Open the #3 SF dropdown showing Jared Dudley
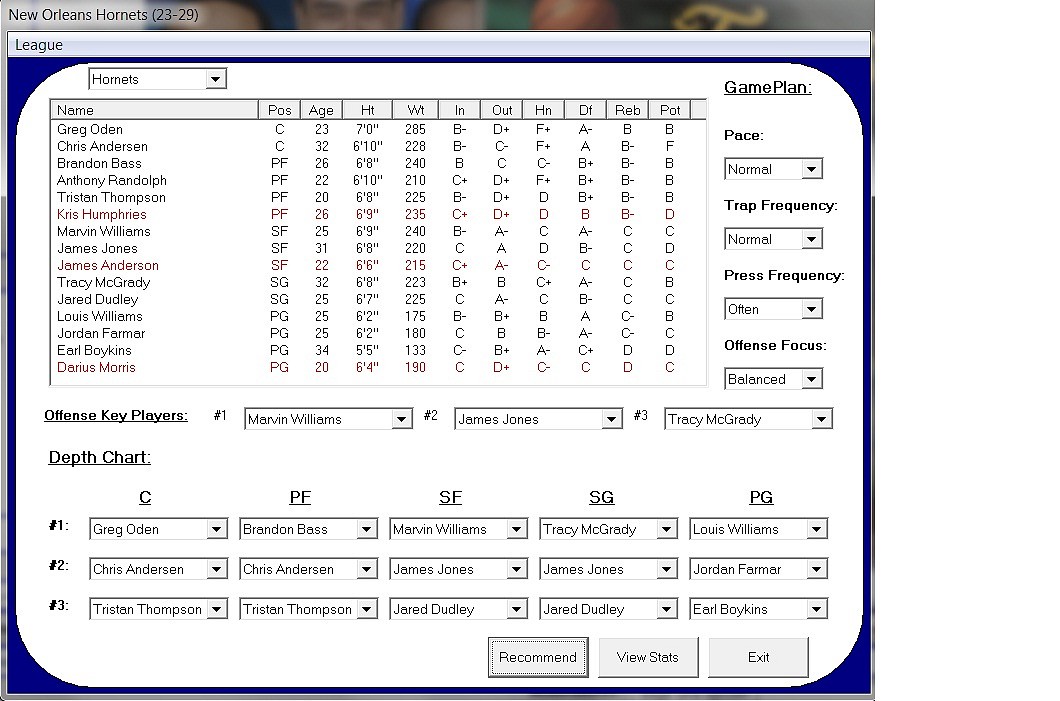Screen dimensions: 1060x701 pos(458,609)
